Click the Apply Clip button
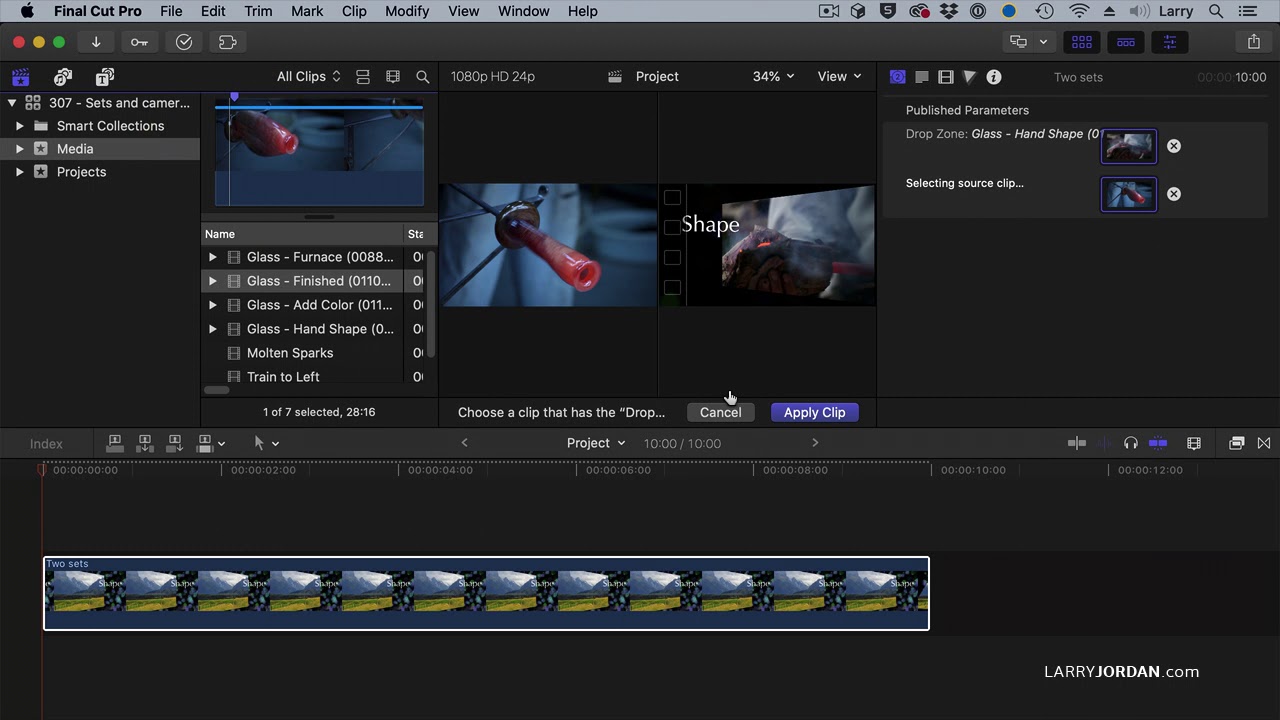The image size is (1280, 720). coord(814,412)
